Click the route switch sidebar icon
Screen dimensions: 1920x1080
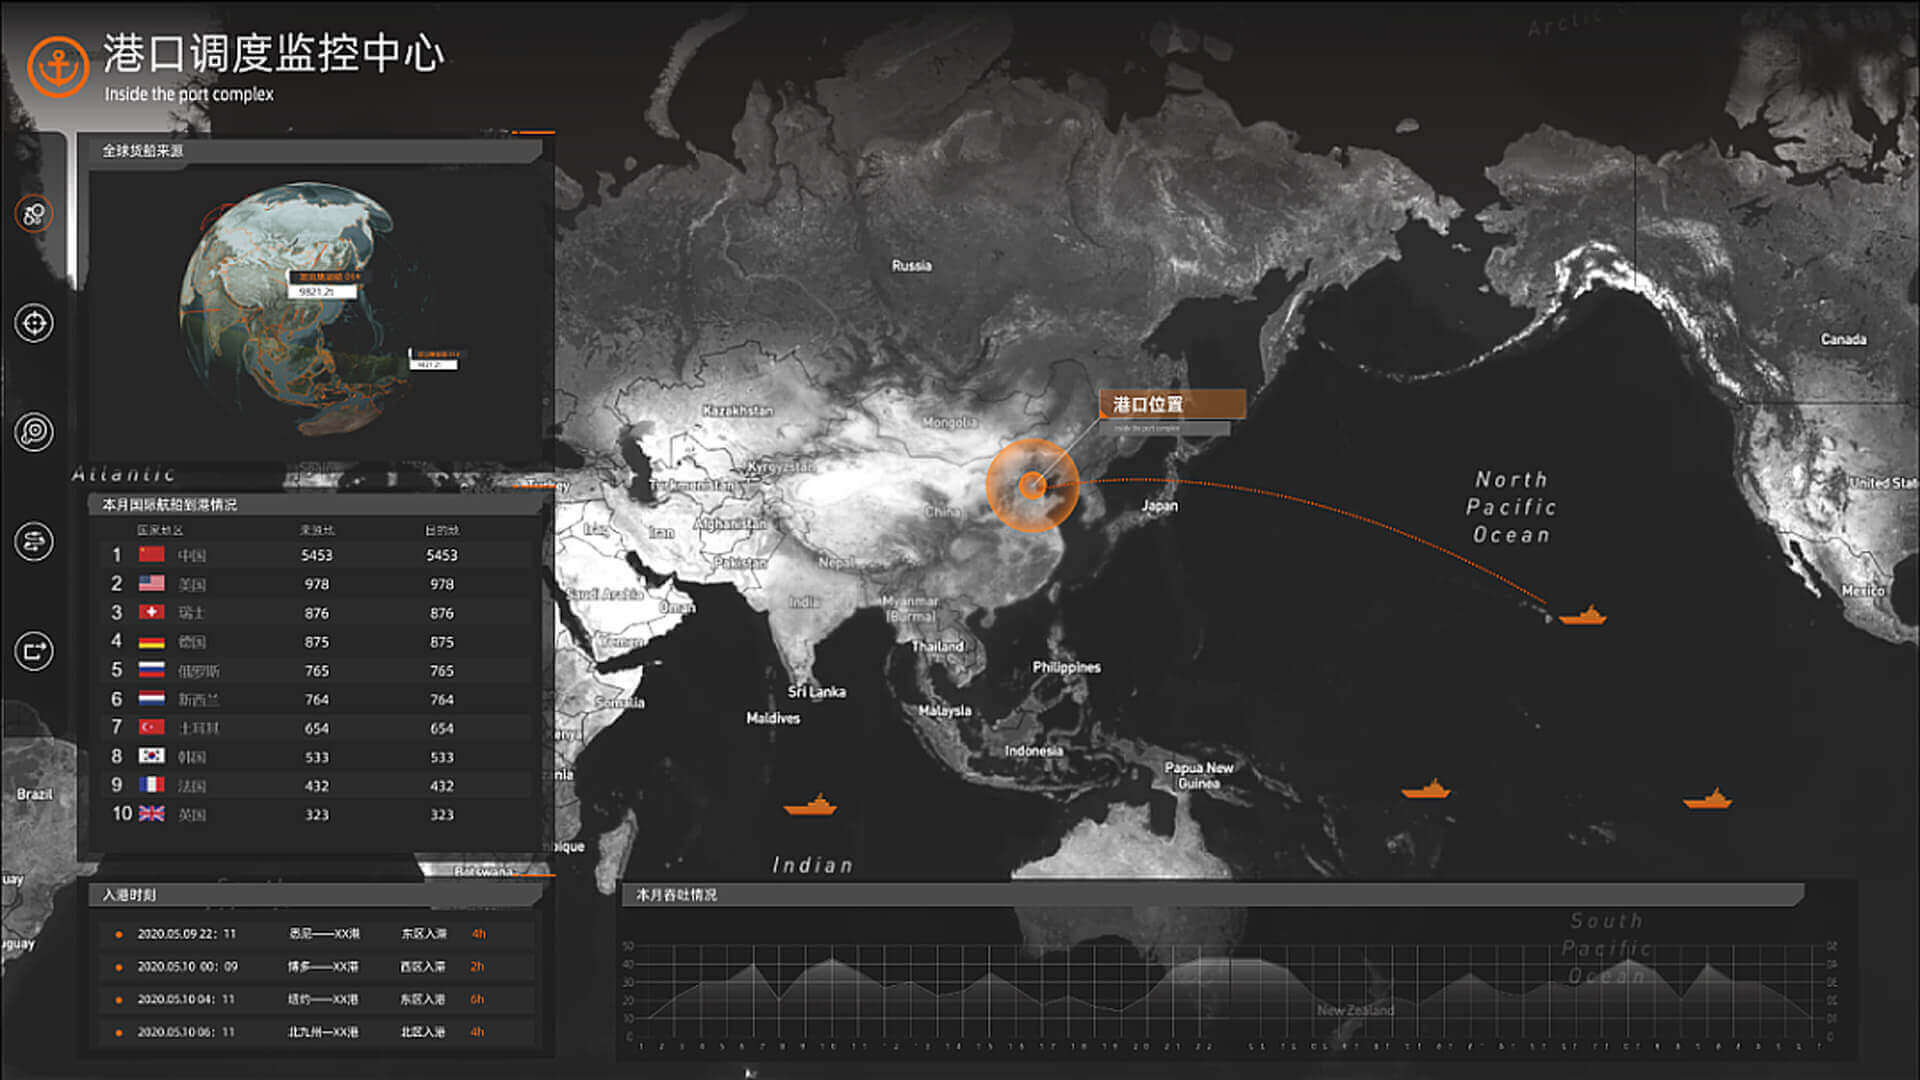pyautogui.click(x=34, y=542)
